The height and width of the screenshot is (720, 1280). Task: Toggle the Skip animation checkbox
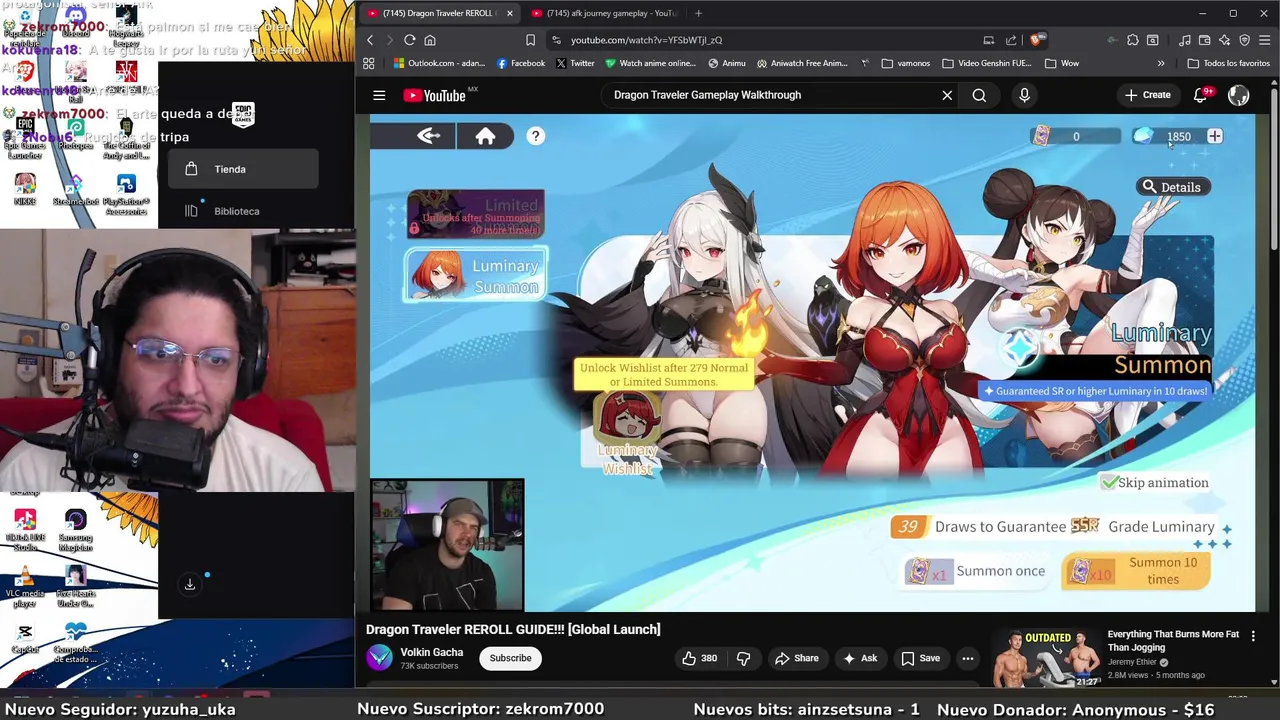tap(1109, 483)
